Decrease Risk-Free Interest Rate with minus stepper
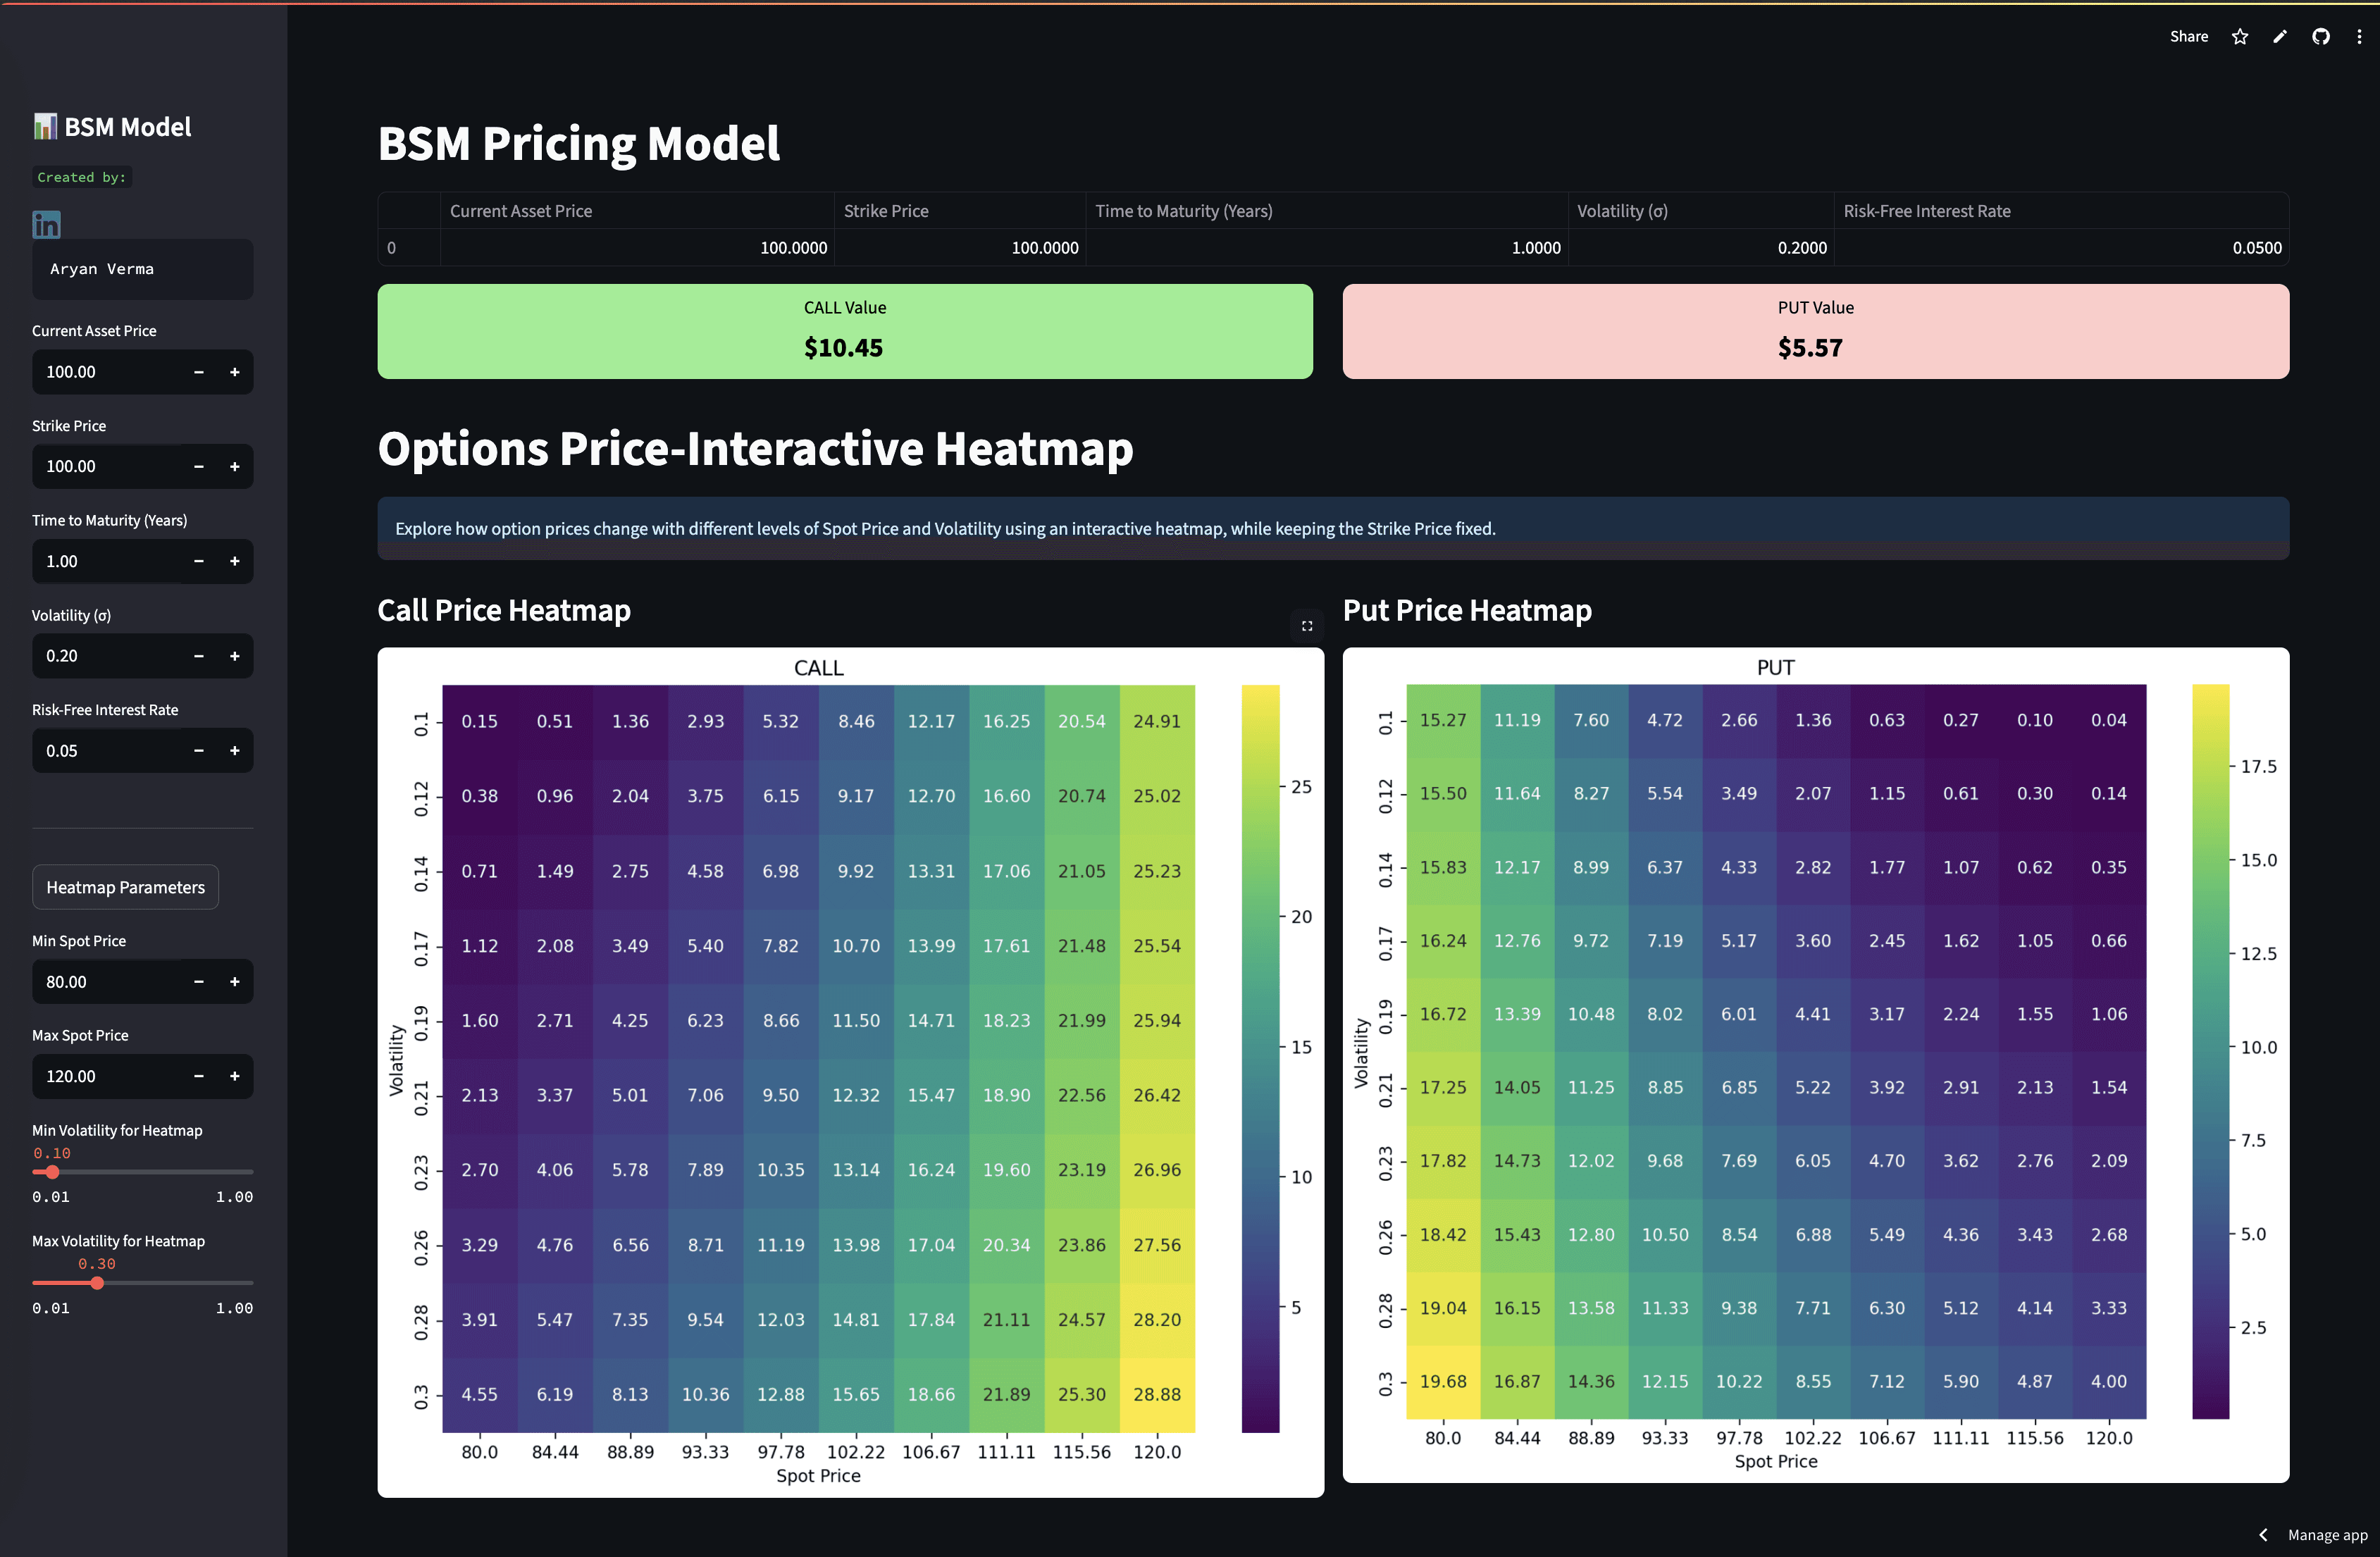2380x1557 pixels. [x=198, y=750]
